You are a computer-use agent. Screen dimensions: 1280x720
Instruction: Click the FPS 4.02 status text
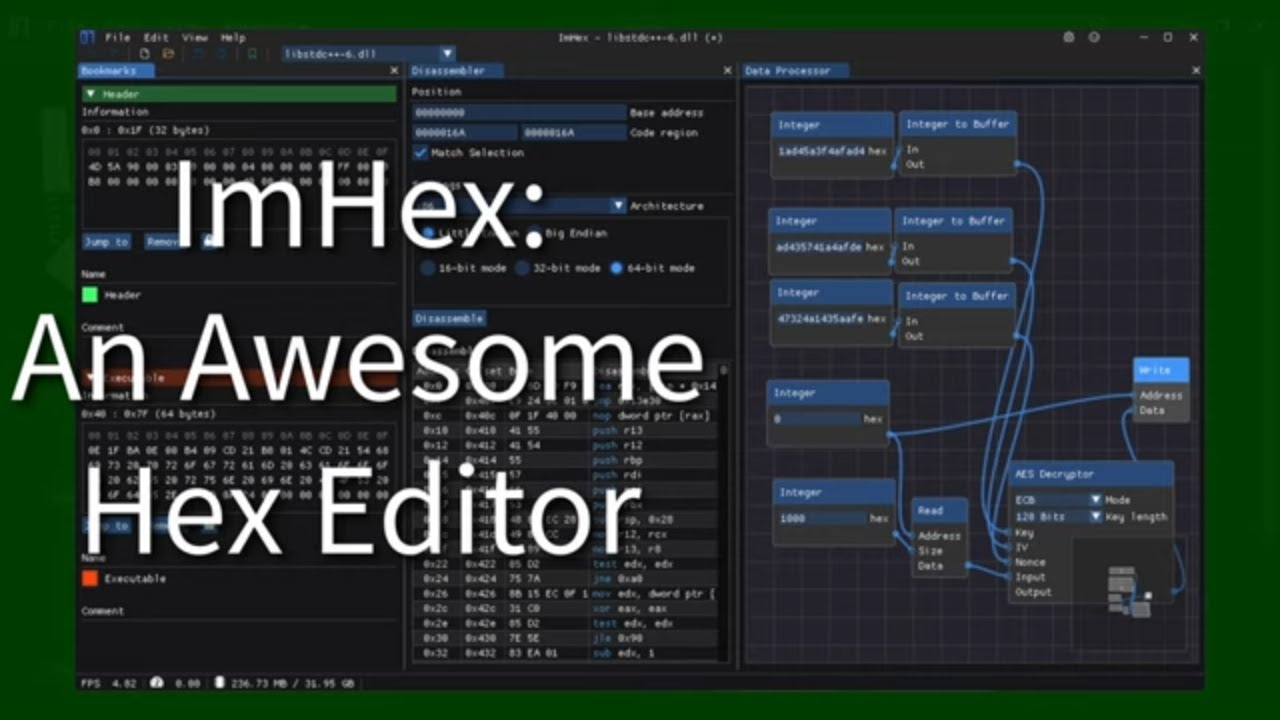click(108, 683)
